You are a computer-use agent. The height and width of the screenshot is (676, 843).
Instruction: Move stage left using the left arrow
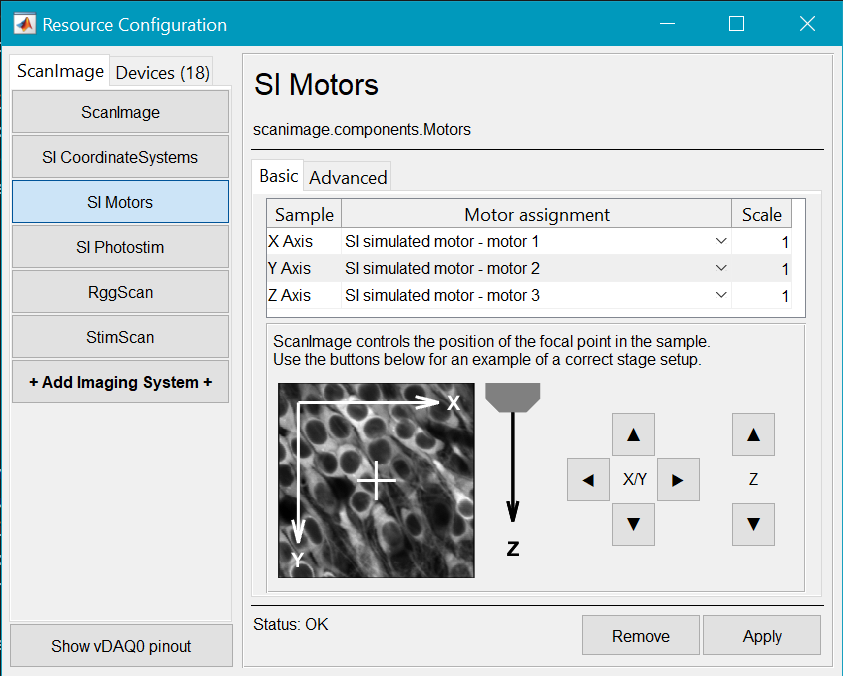588,479
